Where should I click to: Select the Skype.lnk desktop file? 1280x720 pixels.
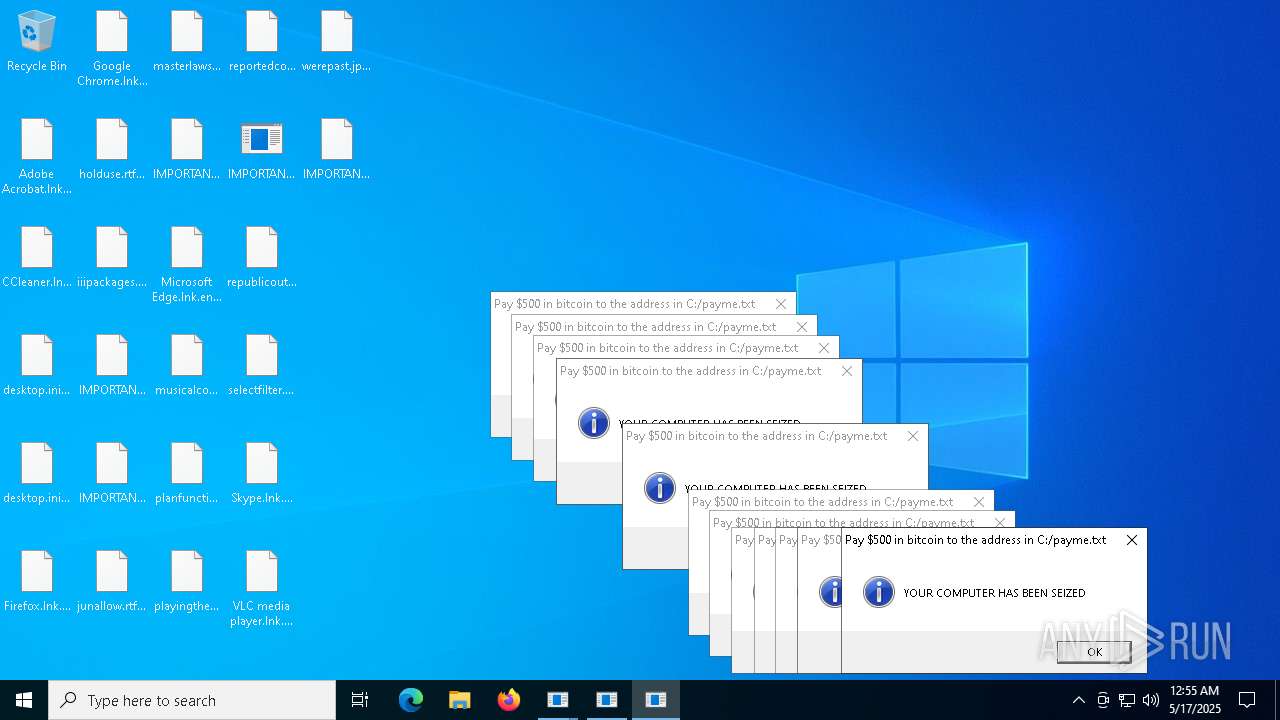(262, 474)
